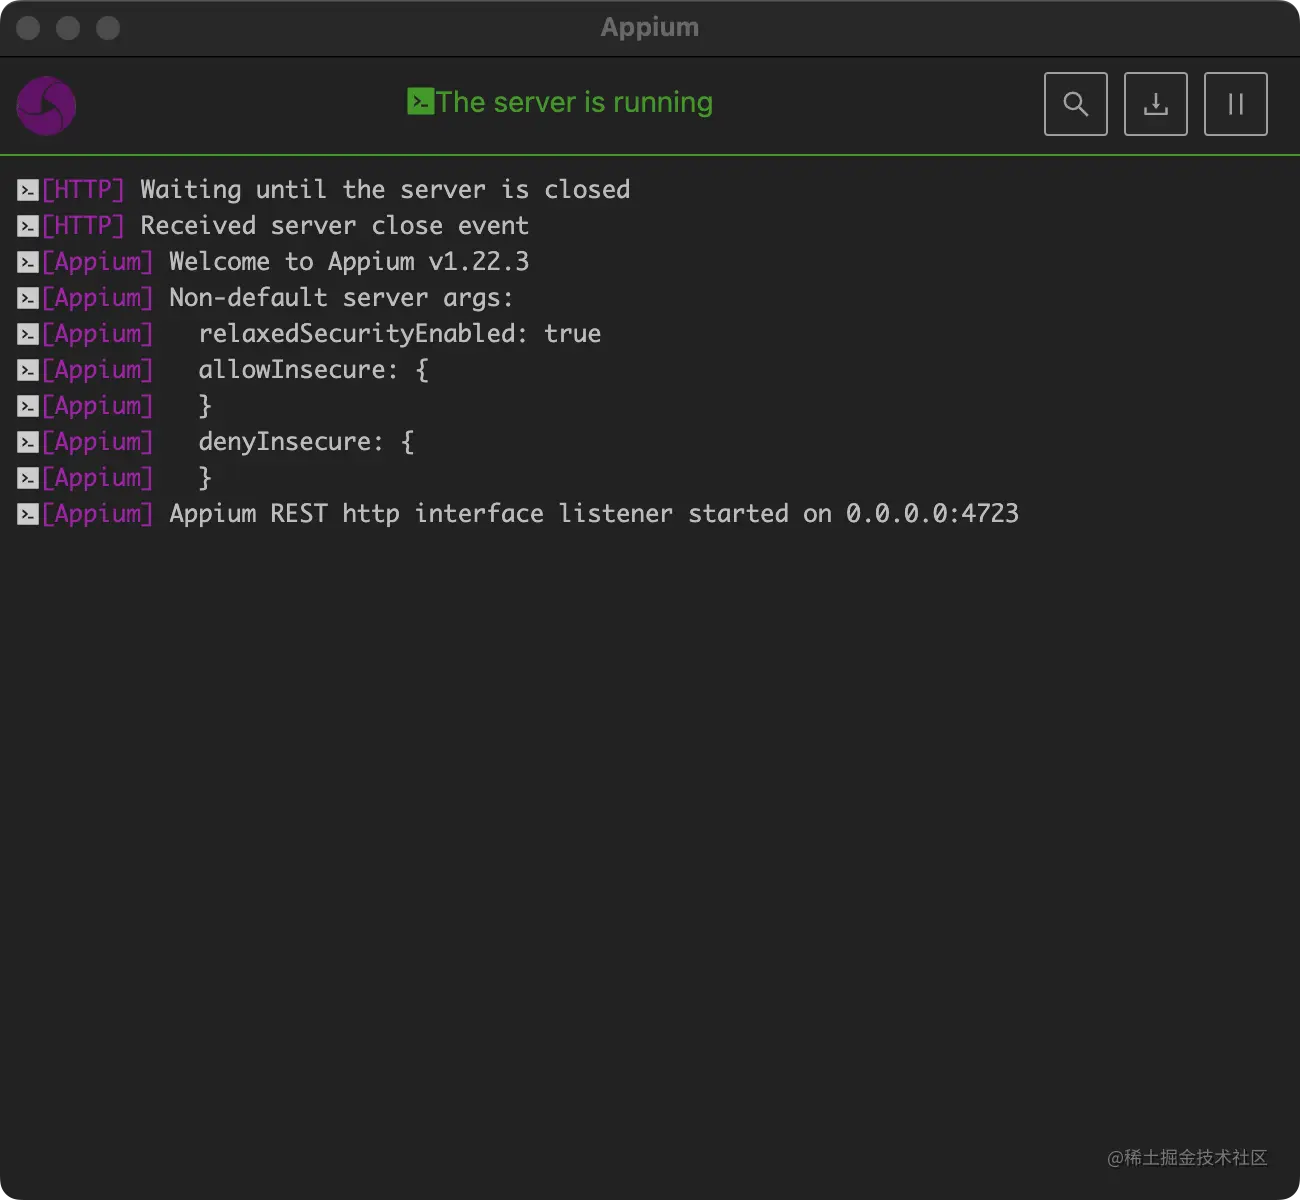This screenshot has height=1200, width=1300.
Task: Select "Appium REST http interface listener started" text
Action: 479,514
